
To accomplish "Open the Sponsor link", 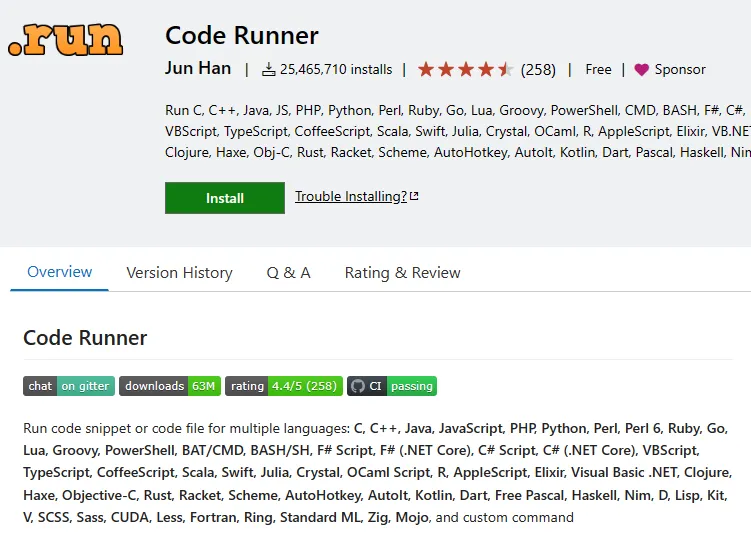I will (x=680, y=69).
